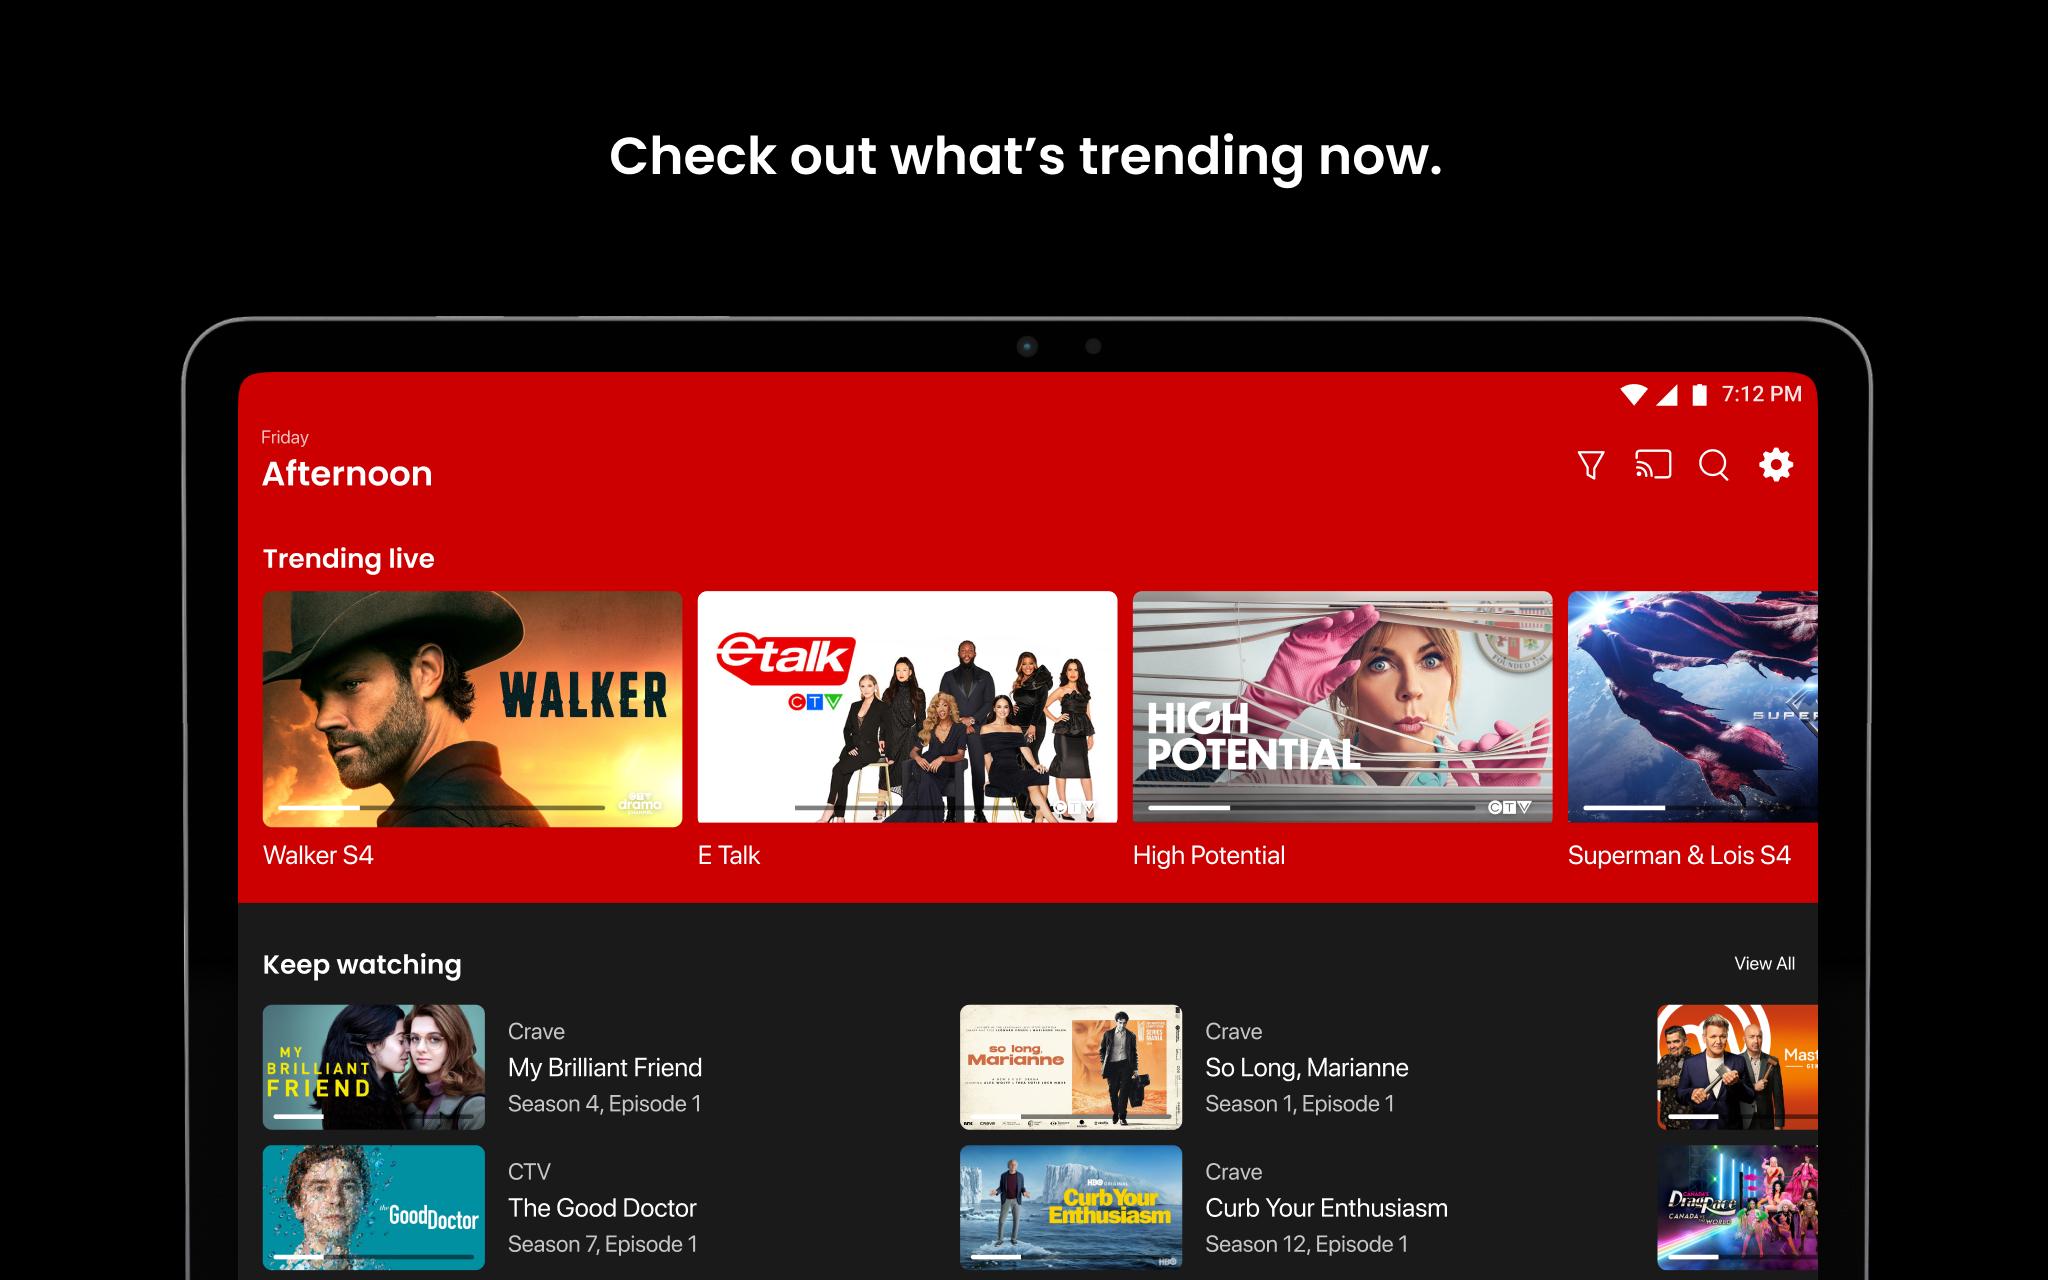The height and width of the screenshot is (1280, 2048).
Task: Click 'CTV' label above The Good Doctor
Action: coord(529,1171)
